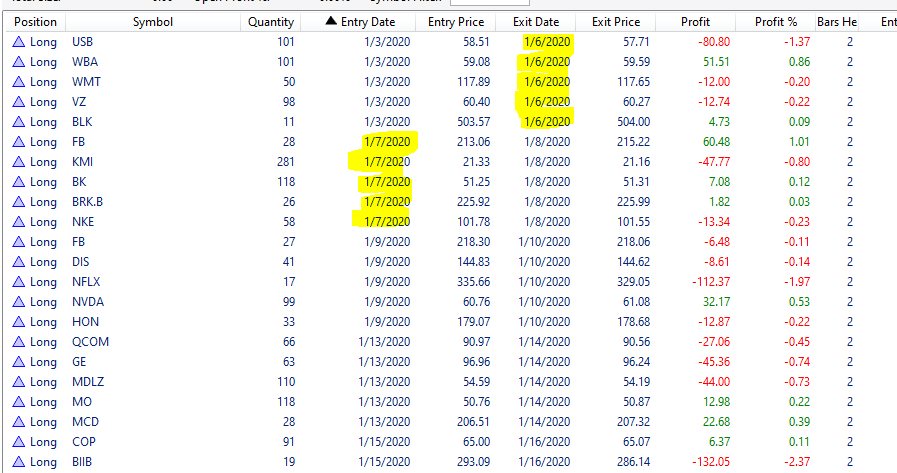This screenshot has height=473, width=897.
Task: Click the Exit Date column header
Action: click(x=547, y=22)
